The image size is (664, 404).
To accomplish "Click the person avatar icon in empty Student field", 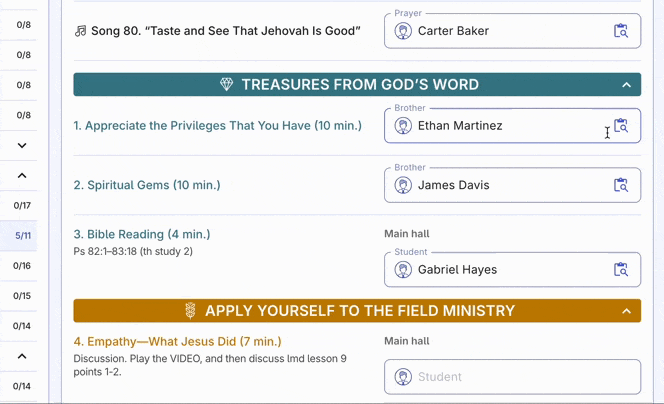I will tap(403, 377).
